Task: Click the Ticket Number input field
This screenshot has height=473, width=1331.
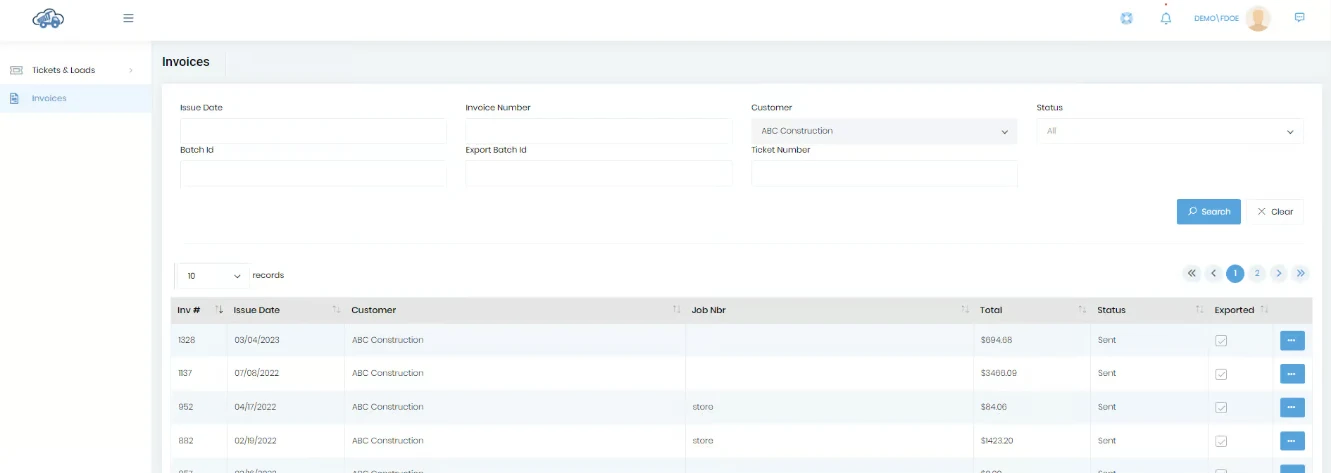Action: [x=884, y=173]
